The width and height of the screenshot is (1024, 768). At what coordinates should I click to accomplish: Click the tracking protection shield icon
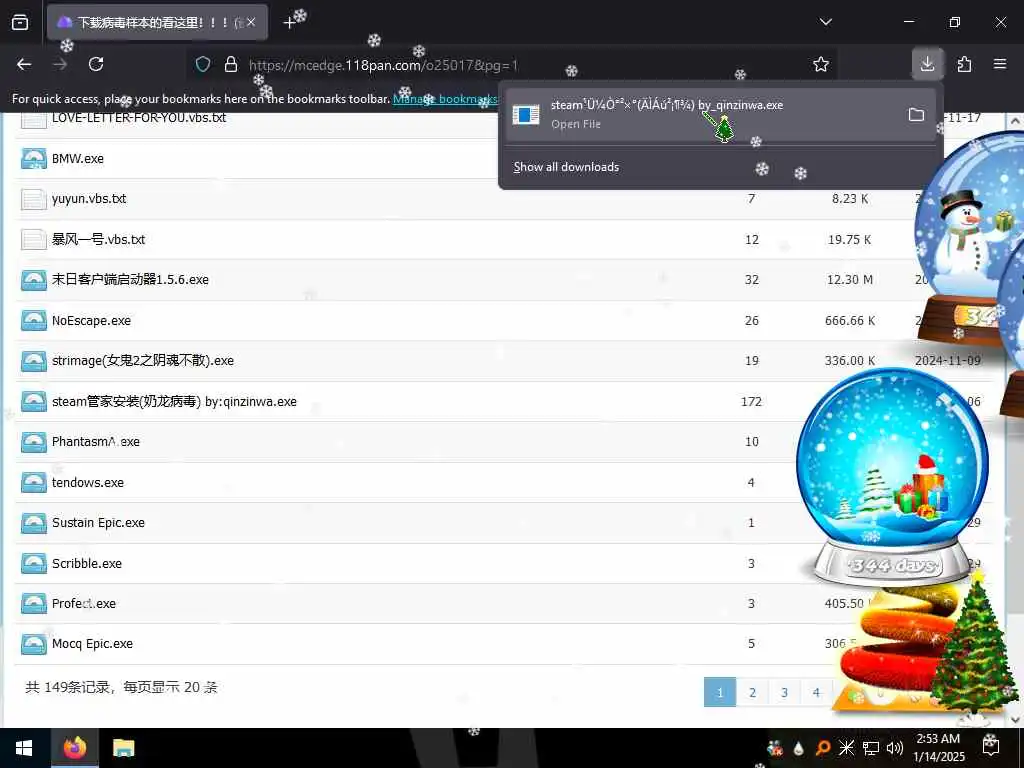203,64
